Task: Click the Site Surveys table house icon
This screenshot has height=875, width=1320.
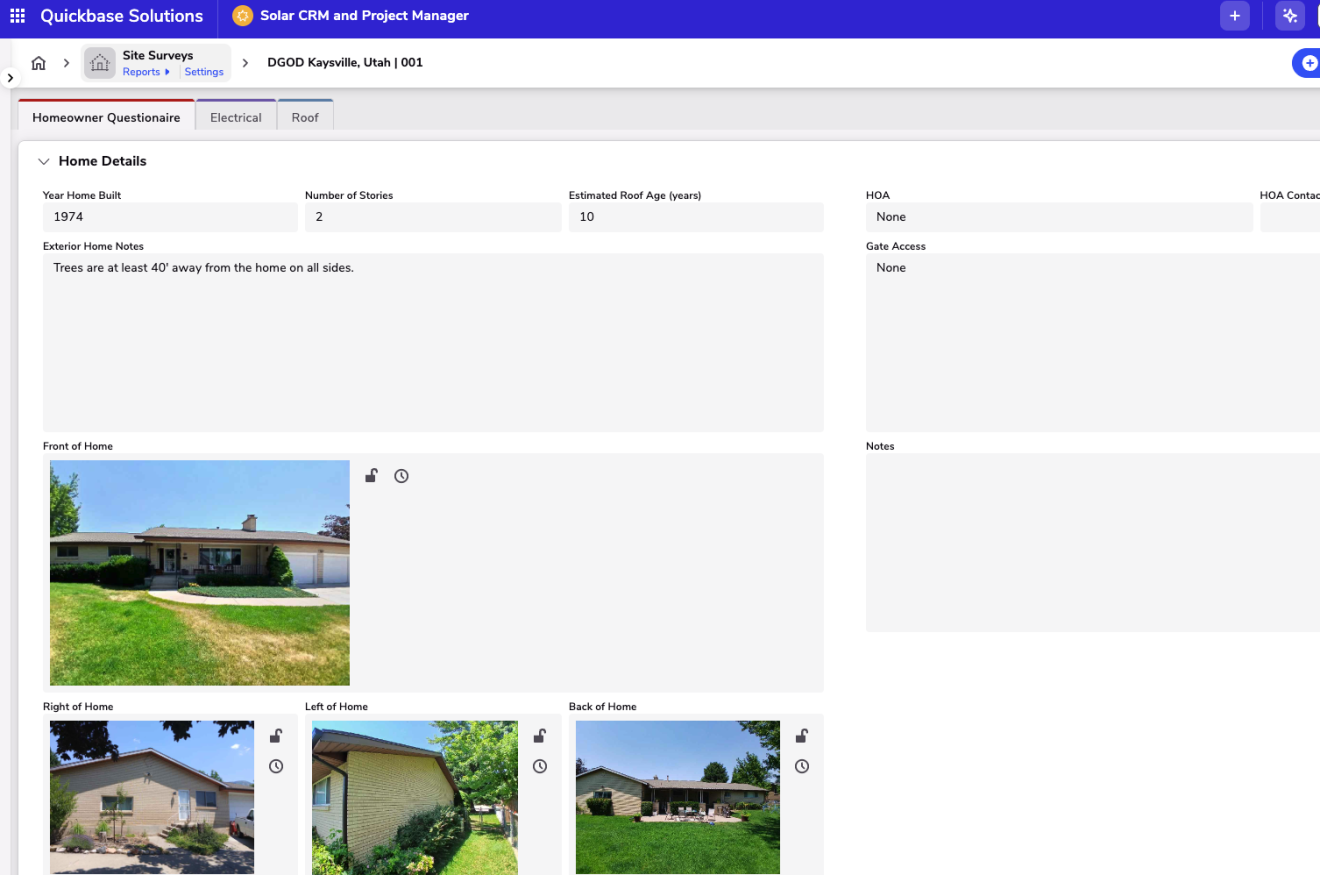Action: point(100,63)
